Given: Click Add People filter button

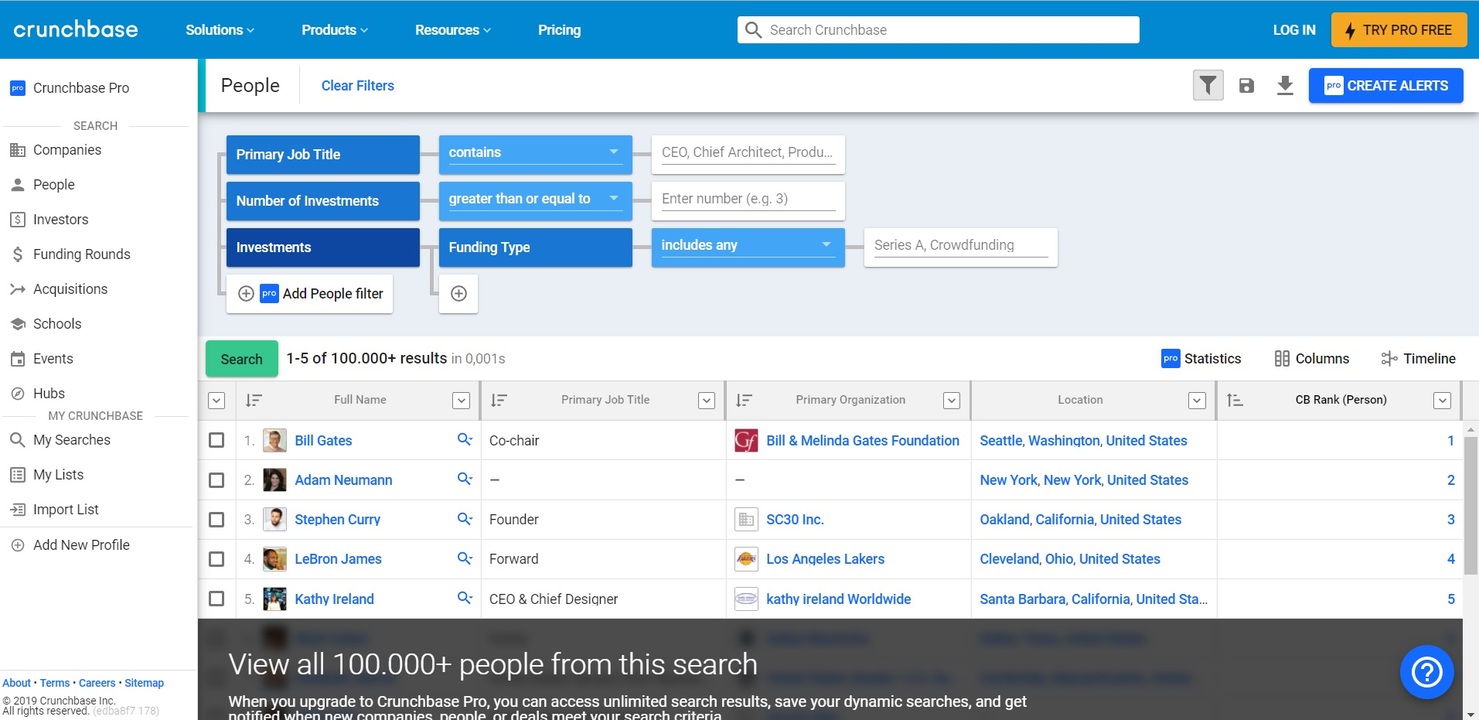Looking at the screenshot, I should click(310, 294).
